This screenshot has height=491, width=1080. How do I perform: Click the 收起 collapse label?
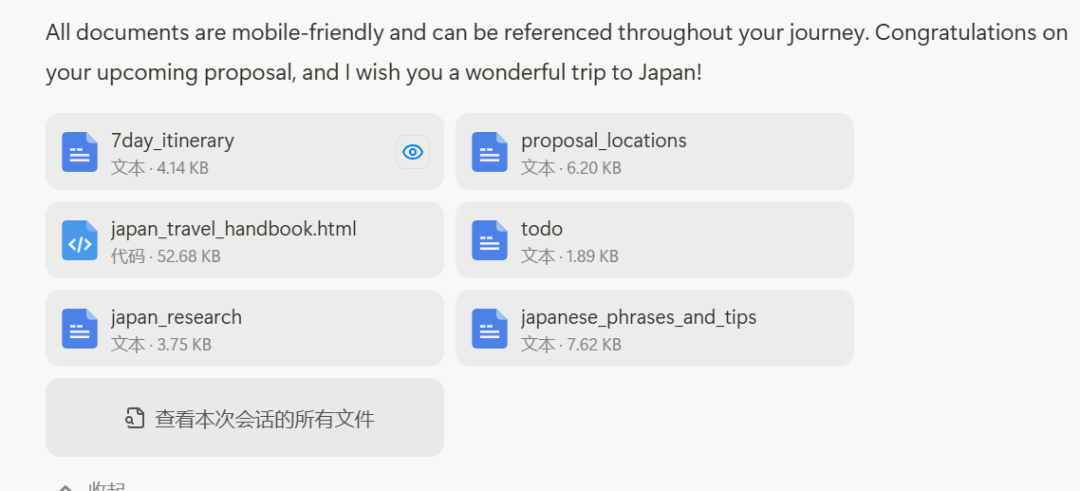coord(107,487)
